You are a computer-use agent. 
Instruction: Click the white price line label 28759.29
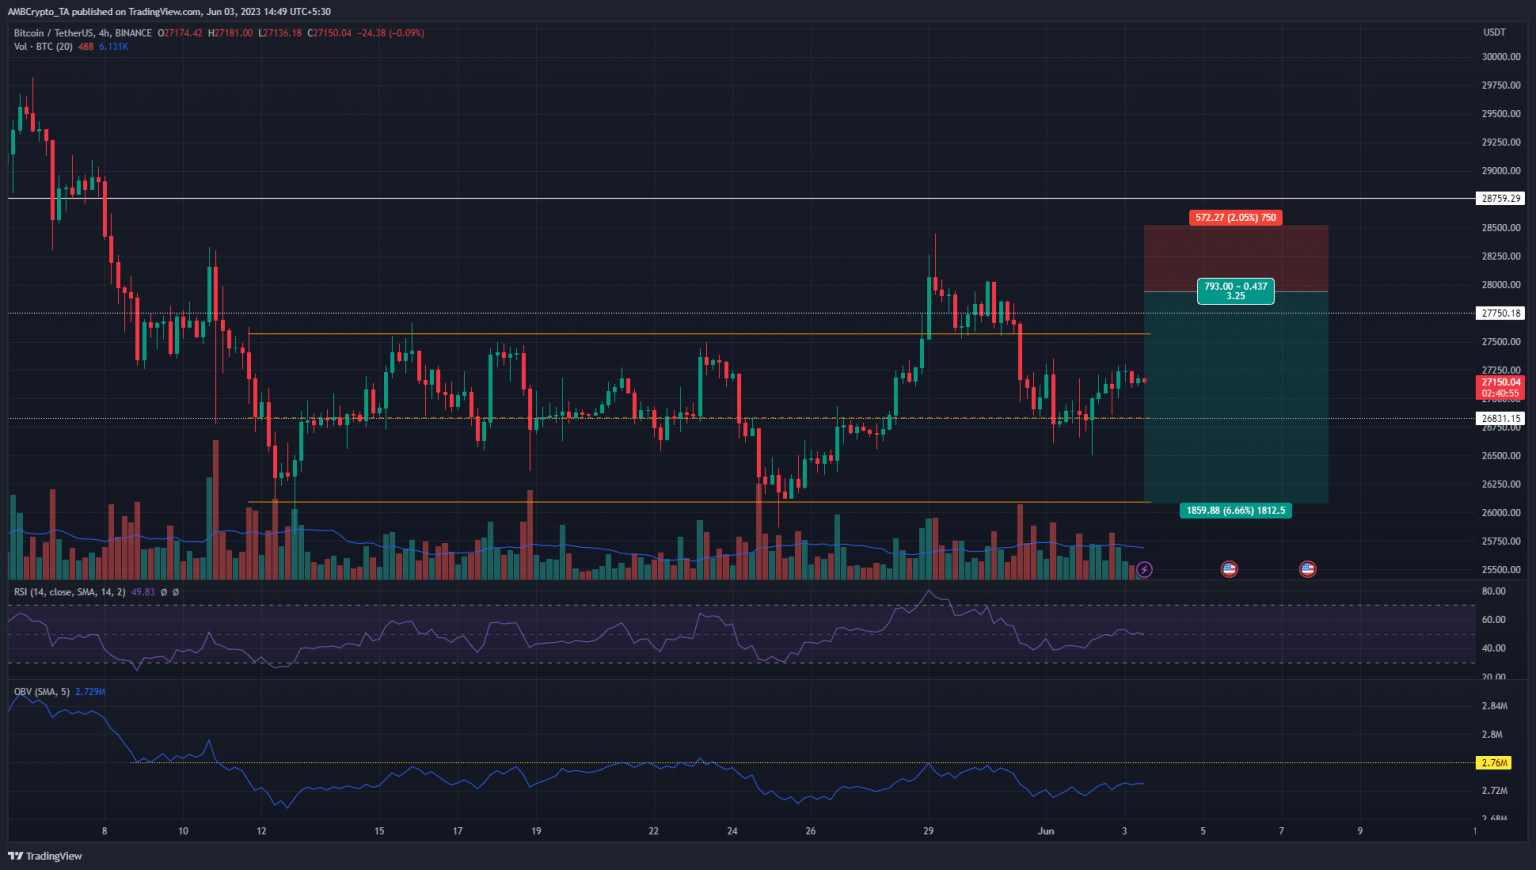pyautogui.click(x=1501, y=198)
